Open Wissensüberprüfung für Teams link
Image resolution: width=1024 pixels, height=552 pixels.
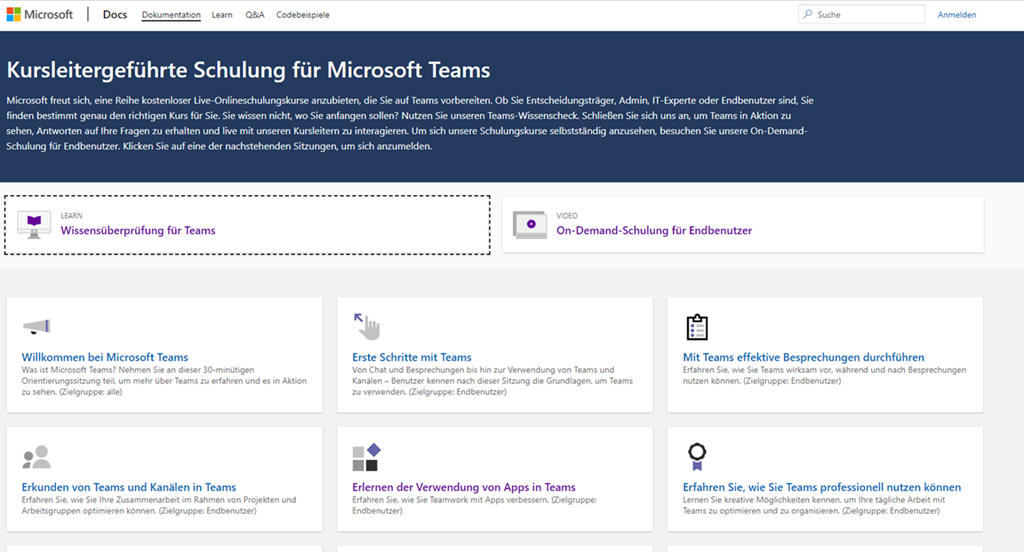tap(138, 230)
